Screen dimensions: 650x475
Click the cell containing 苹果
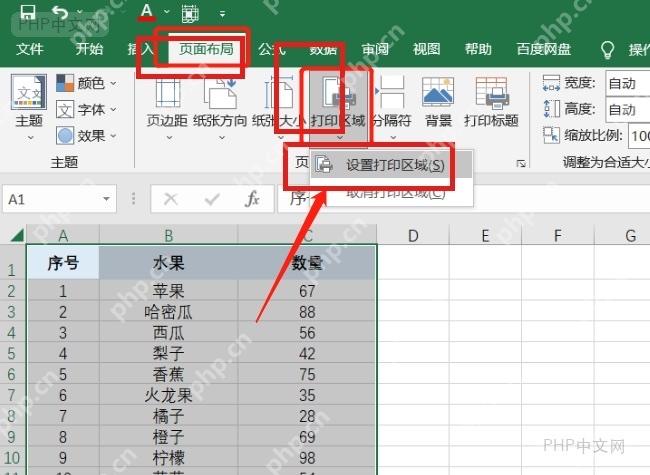[168, 291]
